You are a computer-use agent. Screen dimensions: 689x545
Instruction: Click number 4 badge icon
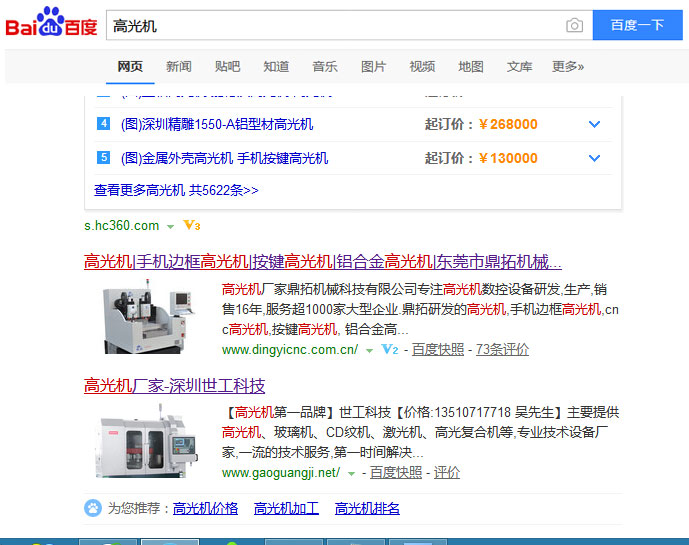coord(103,123)
